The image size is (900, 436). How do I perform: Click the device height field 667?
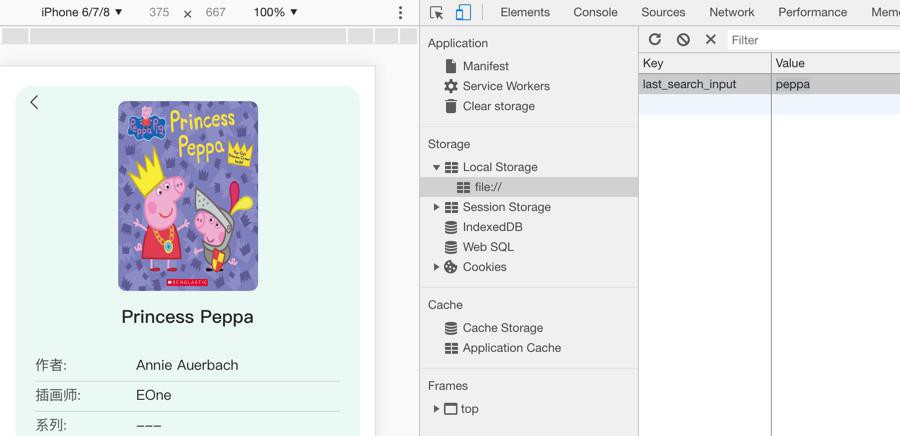click(x=215, y=12)
